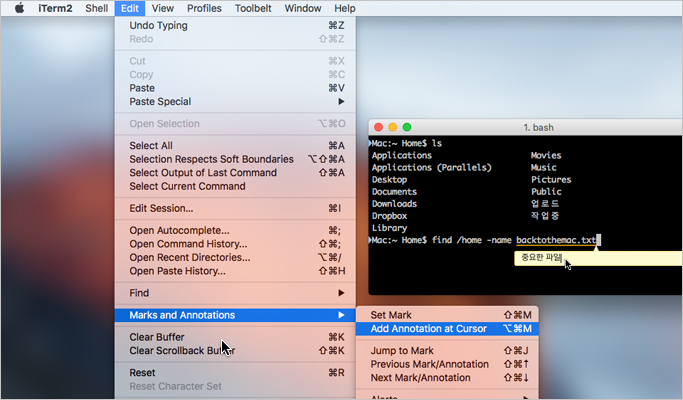Click 'Pictures' in terminal listing

pos(551,180)
